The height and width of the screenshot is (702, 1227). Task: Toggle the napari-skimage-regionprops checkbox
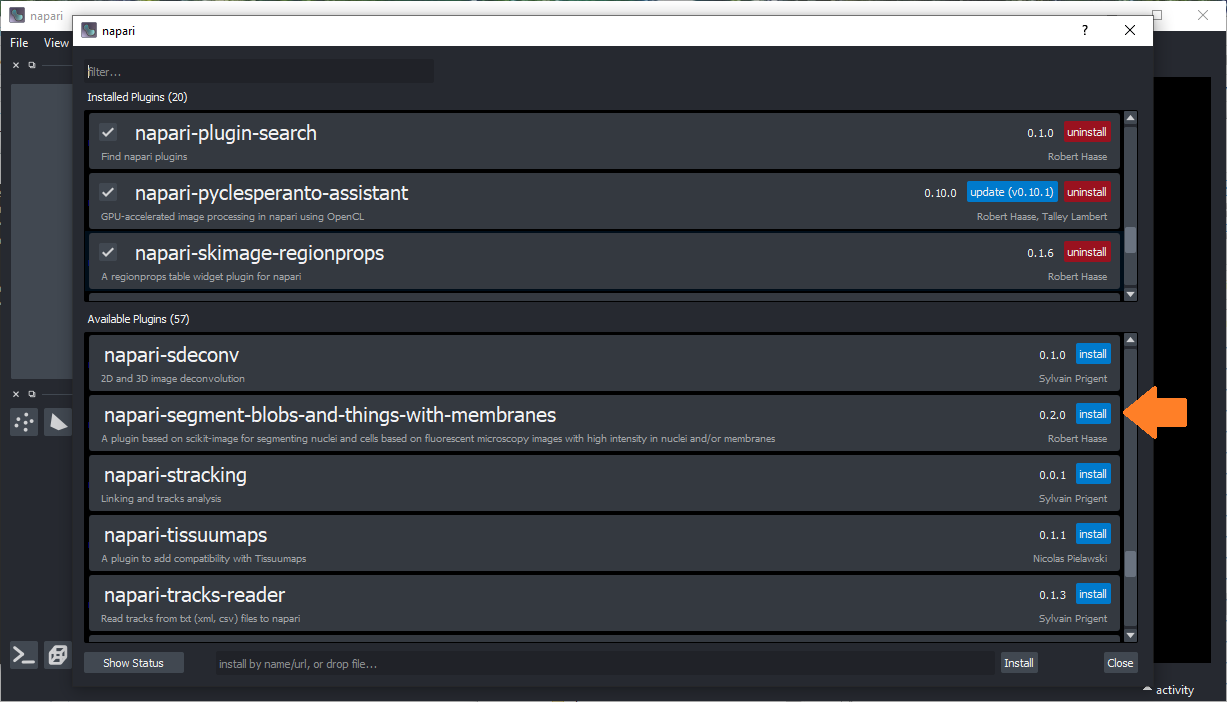[x=108, y=252]
